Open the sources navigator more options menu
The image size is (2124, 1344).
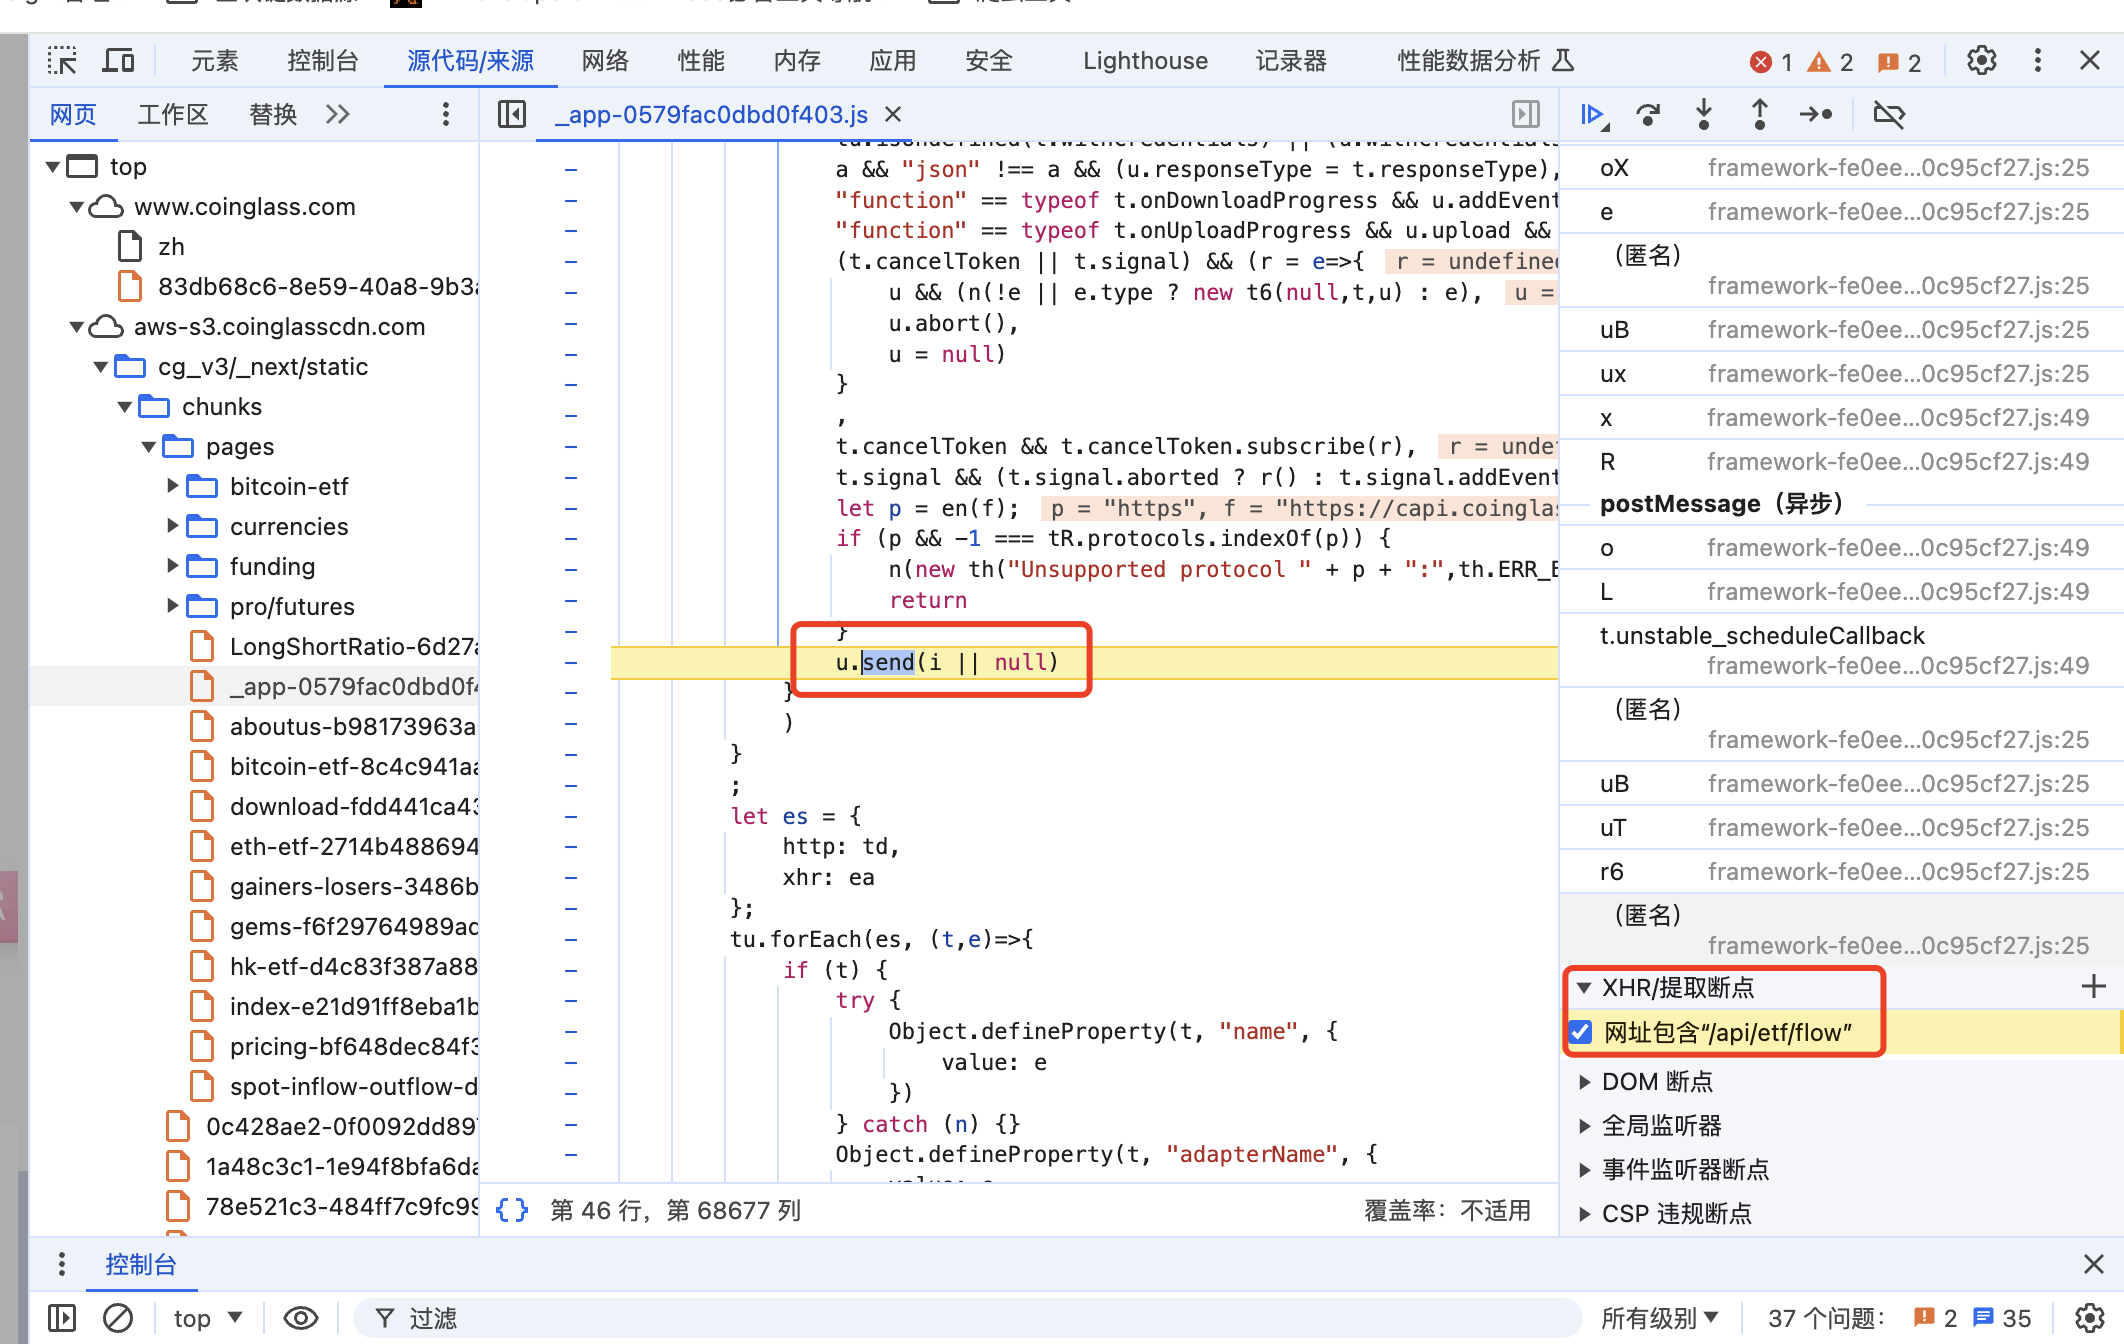coord(445,115)
